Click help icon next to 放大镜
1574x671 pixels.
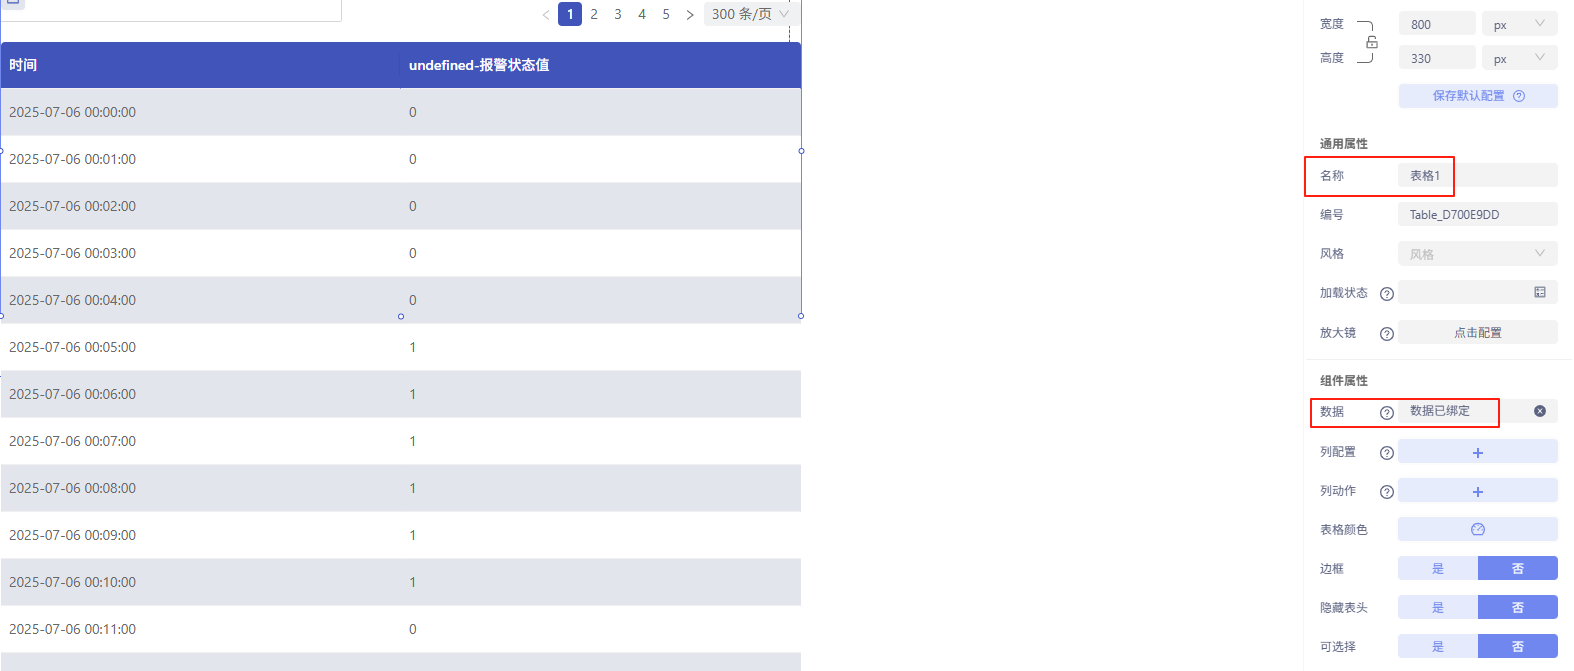point(1387,334)
